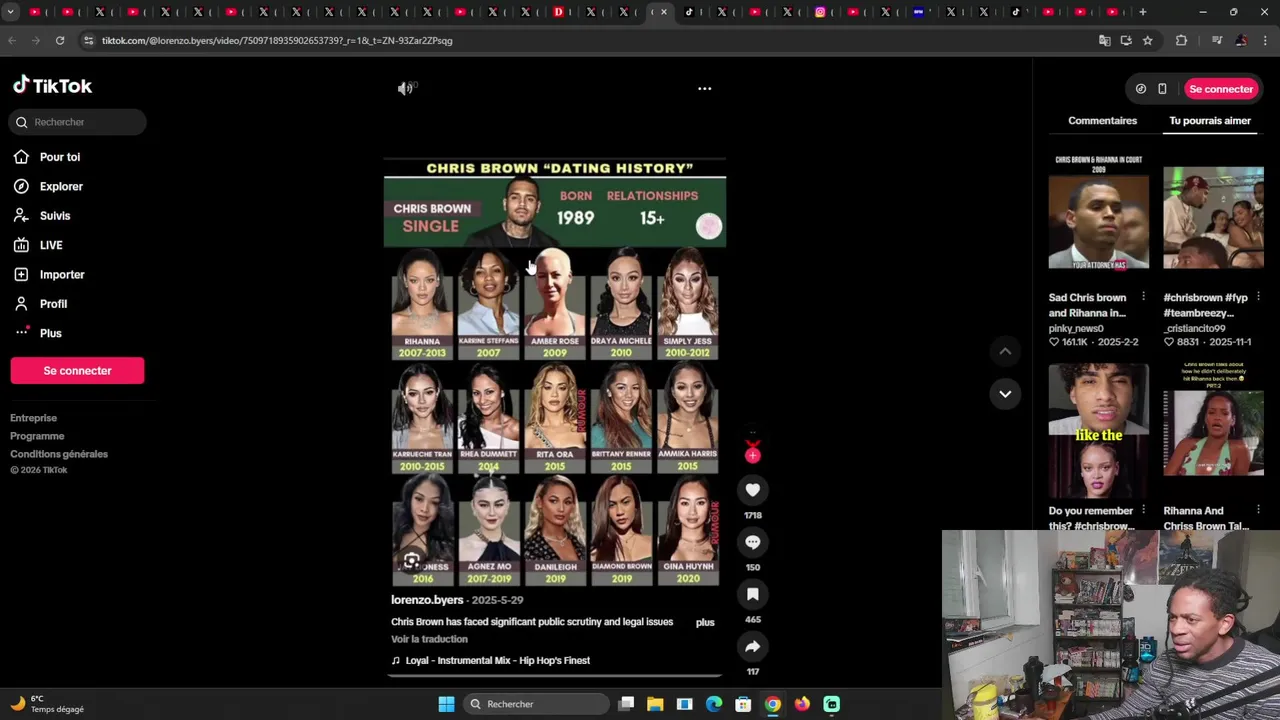Image resolution: width=1280 pixels, height=720 pixels.
Task: Open the Windows Start menu
Action: tap(446, 704)
